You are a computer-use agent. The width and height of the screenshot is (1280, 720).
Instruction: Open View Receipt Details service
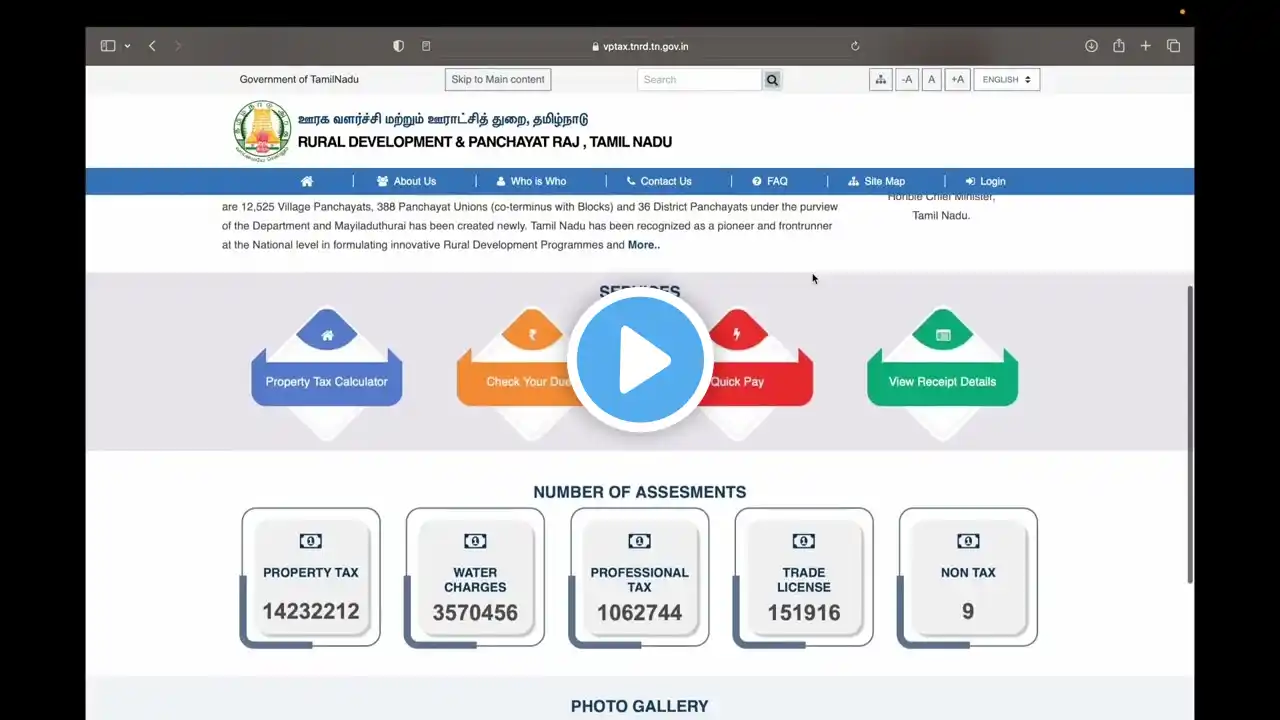coord(942,381)
